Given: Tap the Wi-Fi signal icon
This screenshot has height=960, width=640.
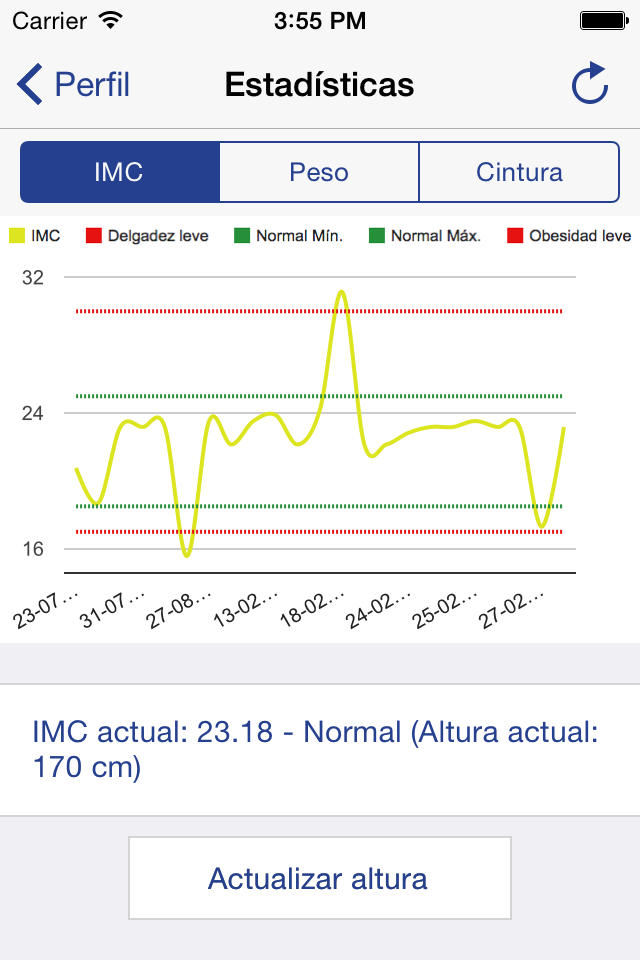Looking at the screenshot, I should click(x=111, y=20).
